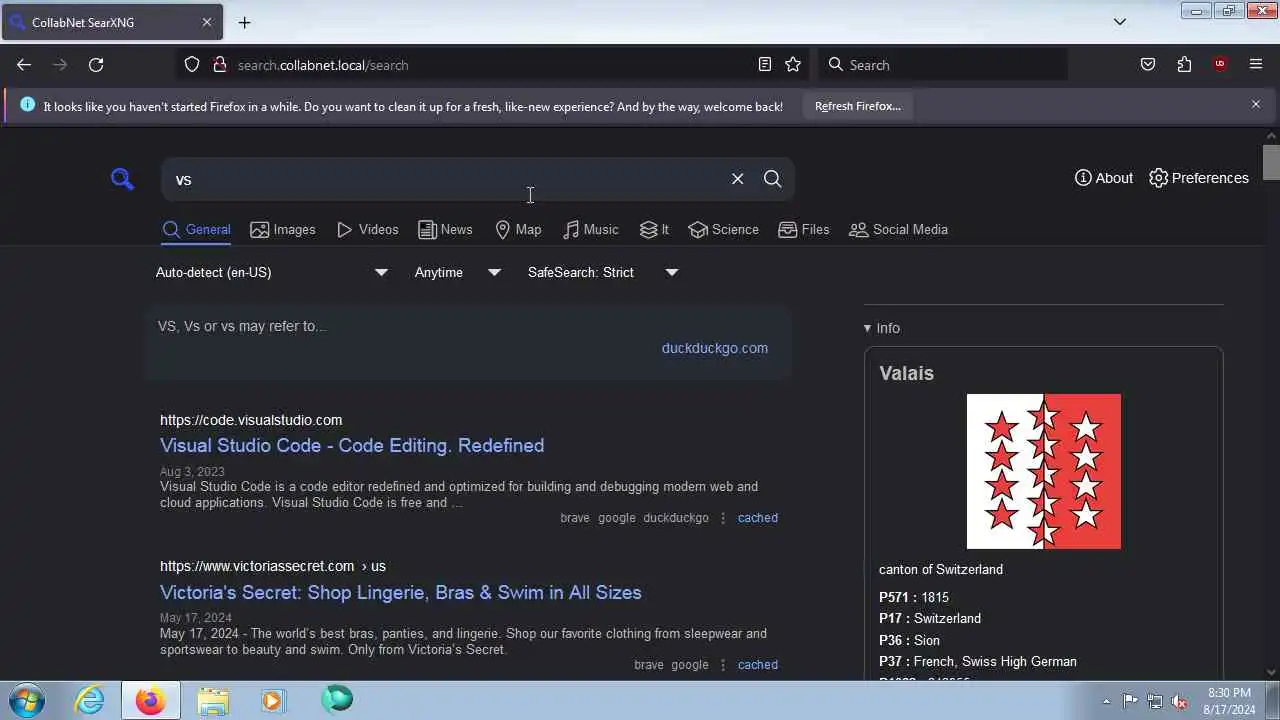This screenshot has height=720, width=1280.
Task: Dismiss the Firefox refresh notification bar
Action: [1256, 104]
